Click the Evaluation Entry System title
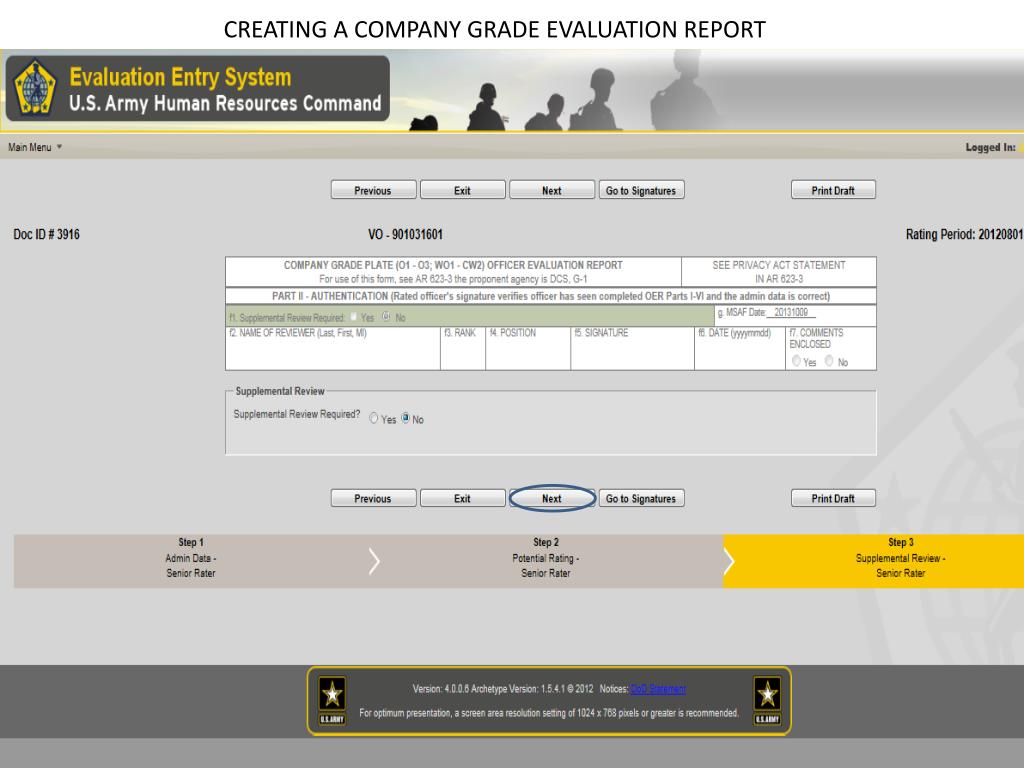Image resolution: width=1024 pixels, height=768 pixels. click(180, 77)
